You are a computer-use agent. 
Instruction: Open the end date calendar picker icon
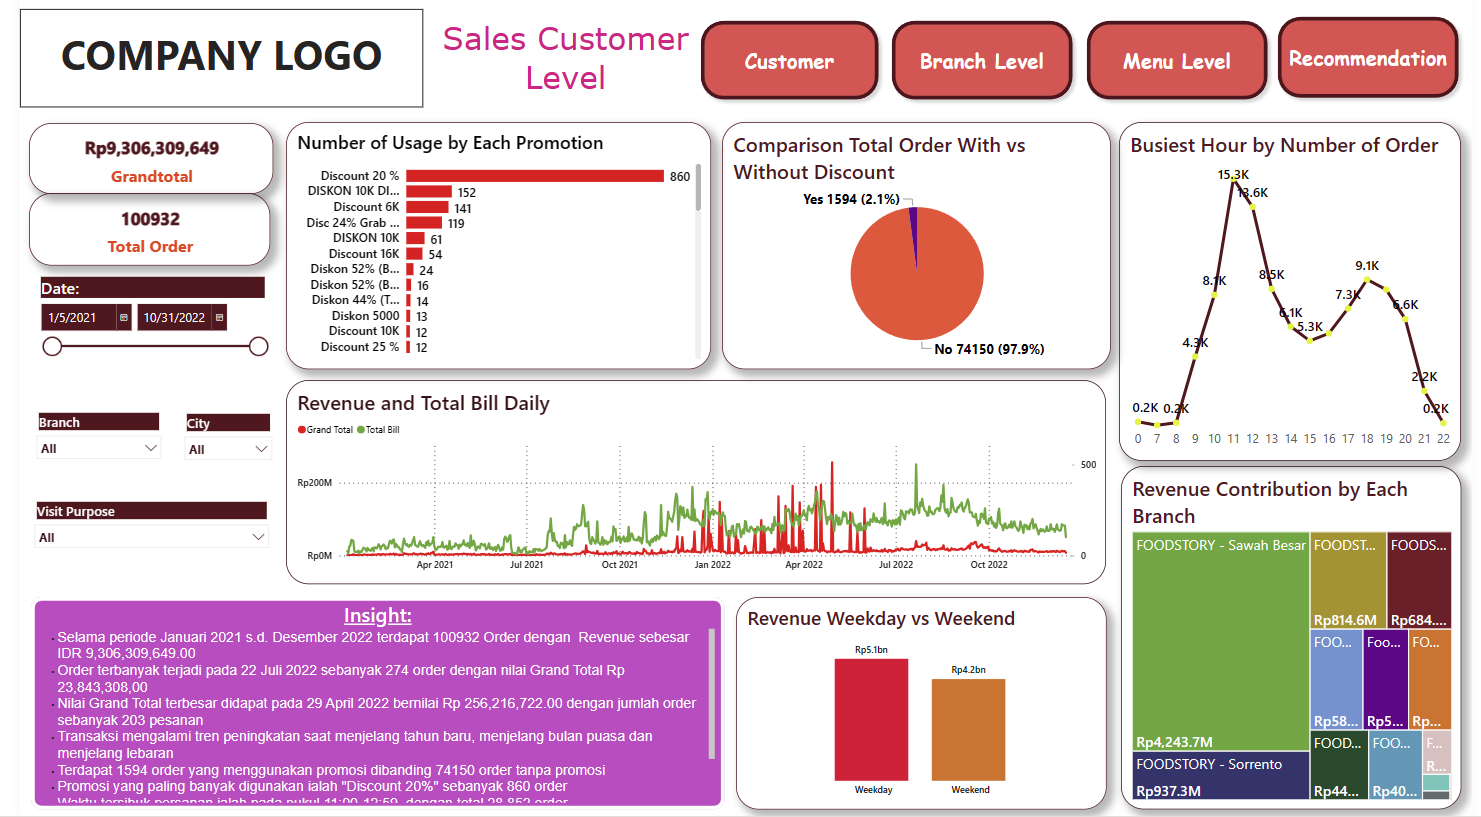(x=219, y=318)
